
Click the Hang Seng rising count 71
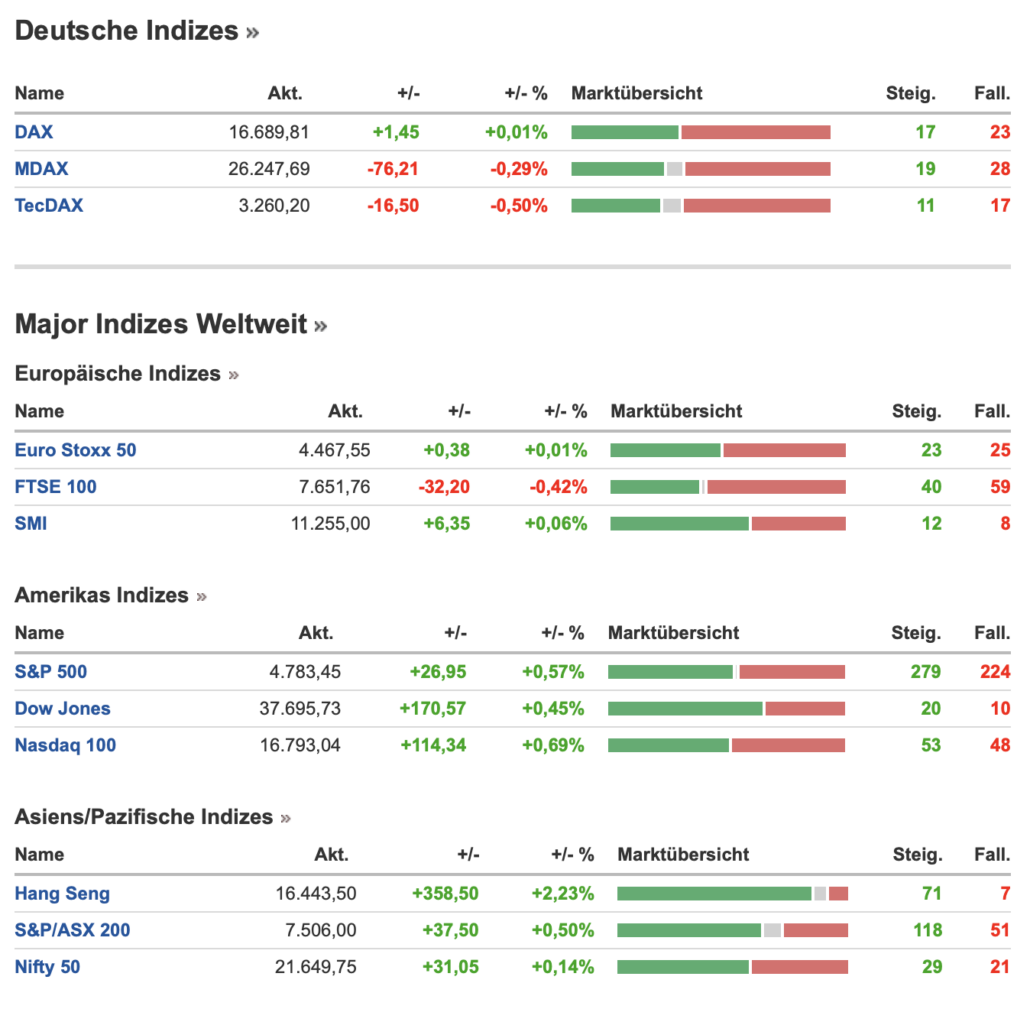pyautogui.click(x=932, y=894)
